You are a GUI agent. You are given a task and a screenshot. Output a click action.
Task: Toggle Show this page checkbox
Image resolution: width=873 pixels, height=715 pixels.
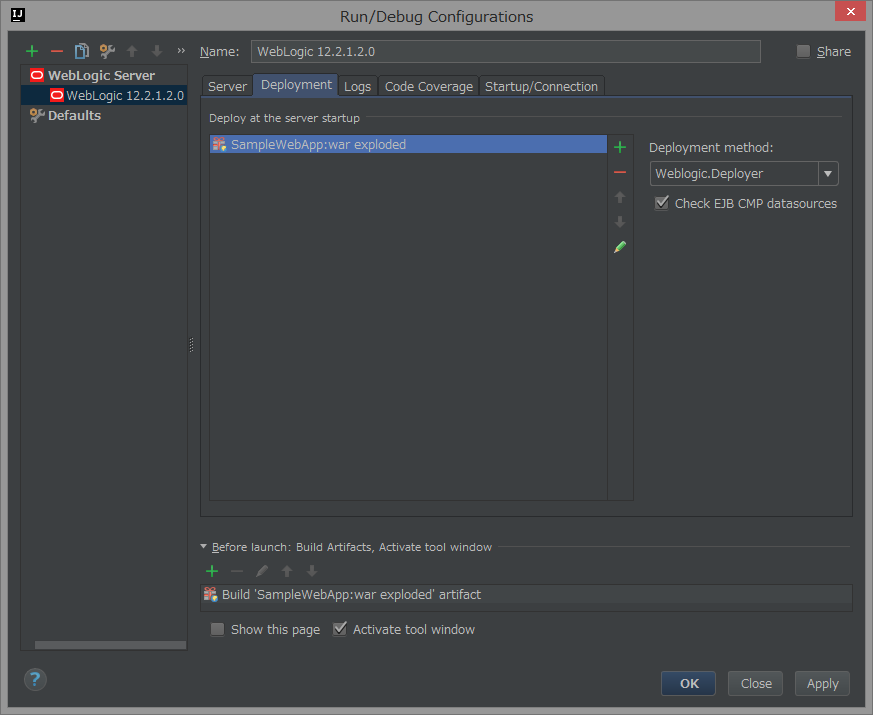(217, 629)
